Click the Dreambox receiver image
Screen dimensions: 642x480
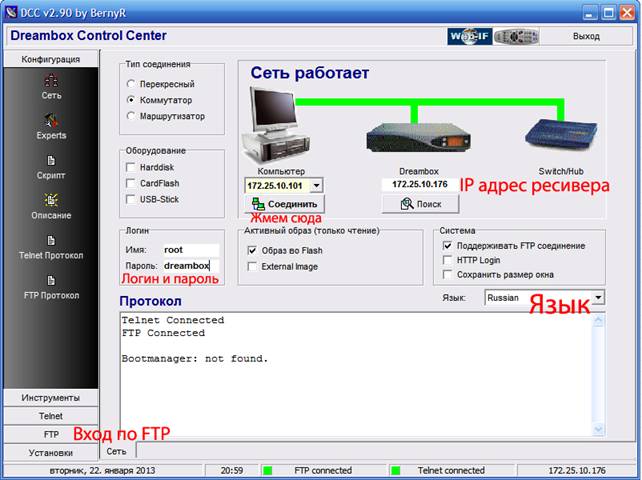(418, 138)
